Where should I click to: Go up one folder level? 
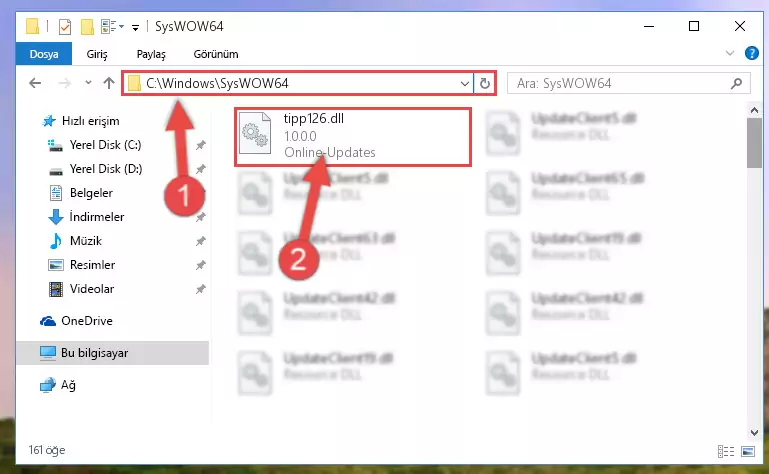[x=109, y=83]
